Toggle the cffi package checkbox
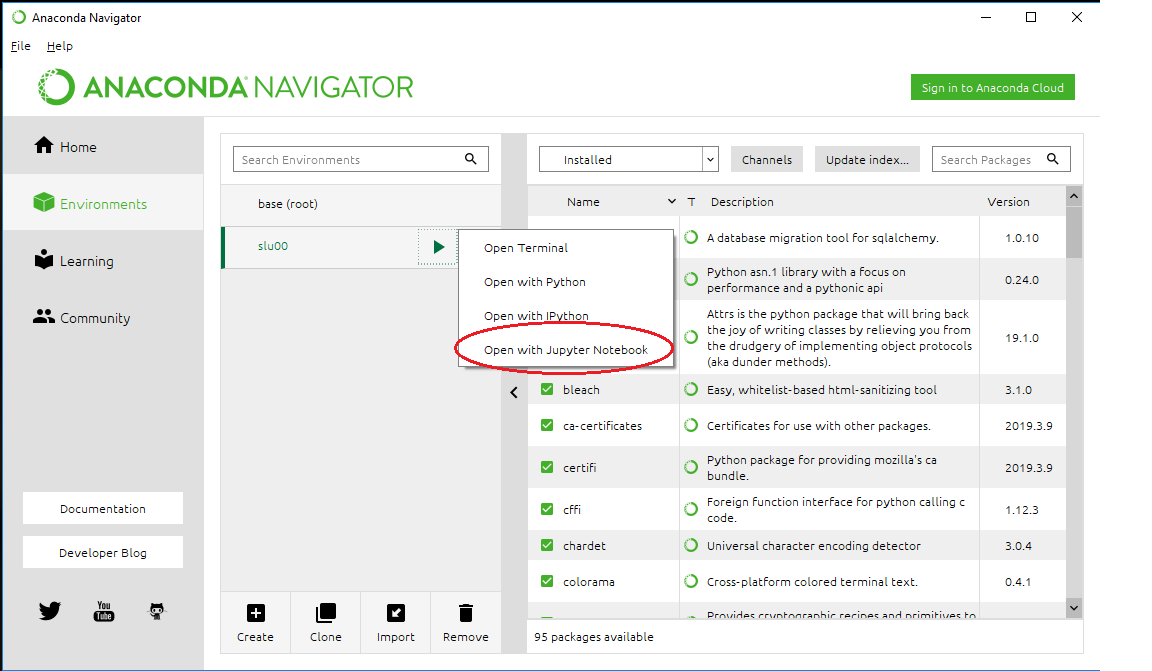The width and height of the screenshot is (1152, 671). click(x=547, y=509)
